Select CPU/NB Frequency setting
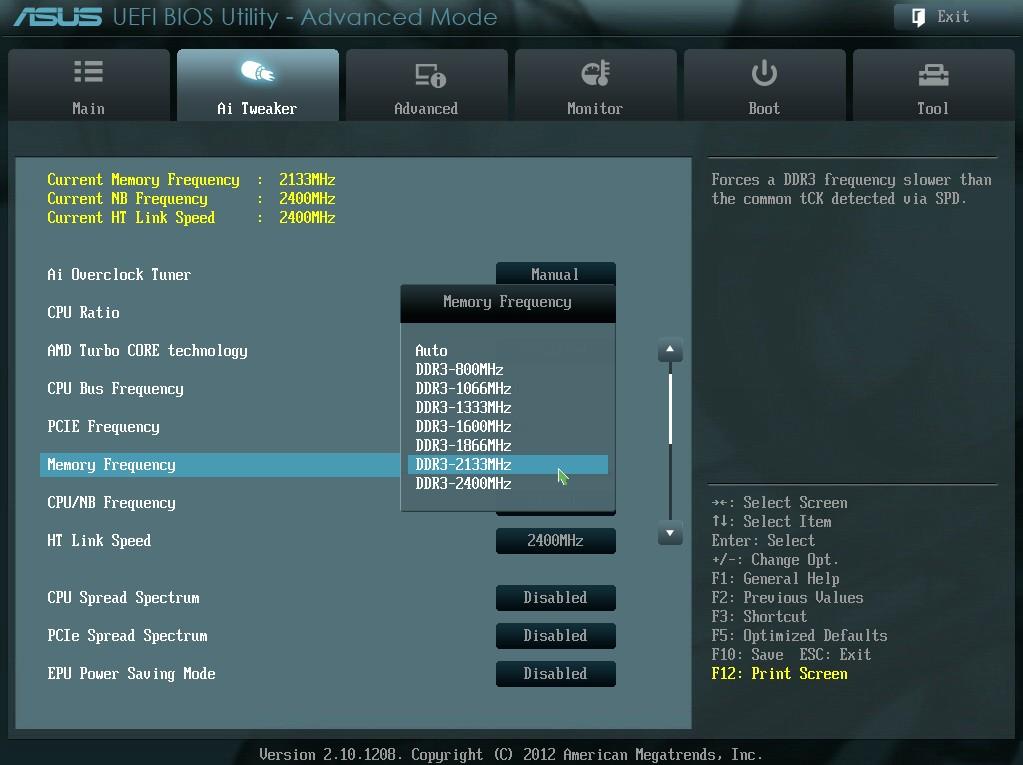This screenshot has width=1023, height=765. (x=112, y=503)
